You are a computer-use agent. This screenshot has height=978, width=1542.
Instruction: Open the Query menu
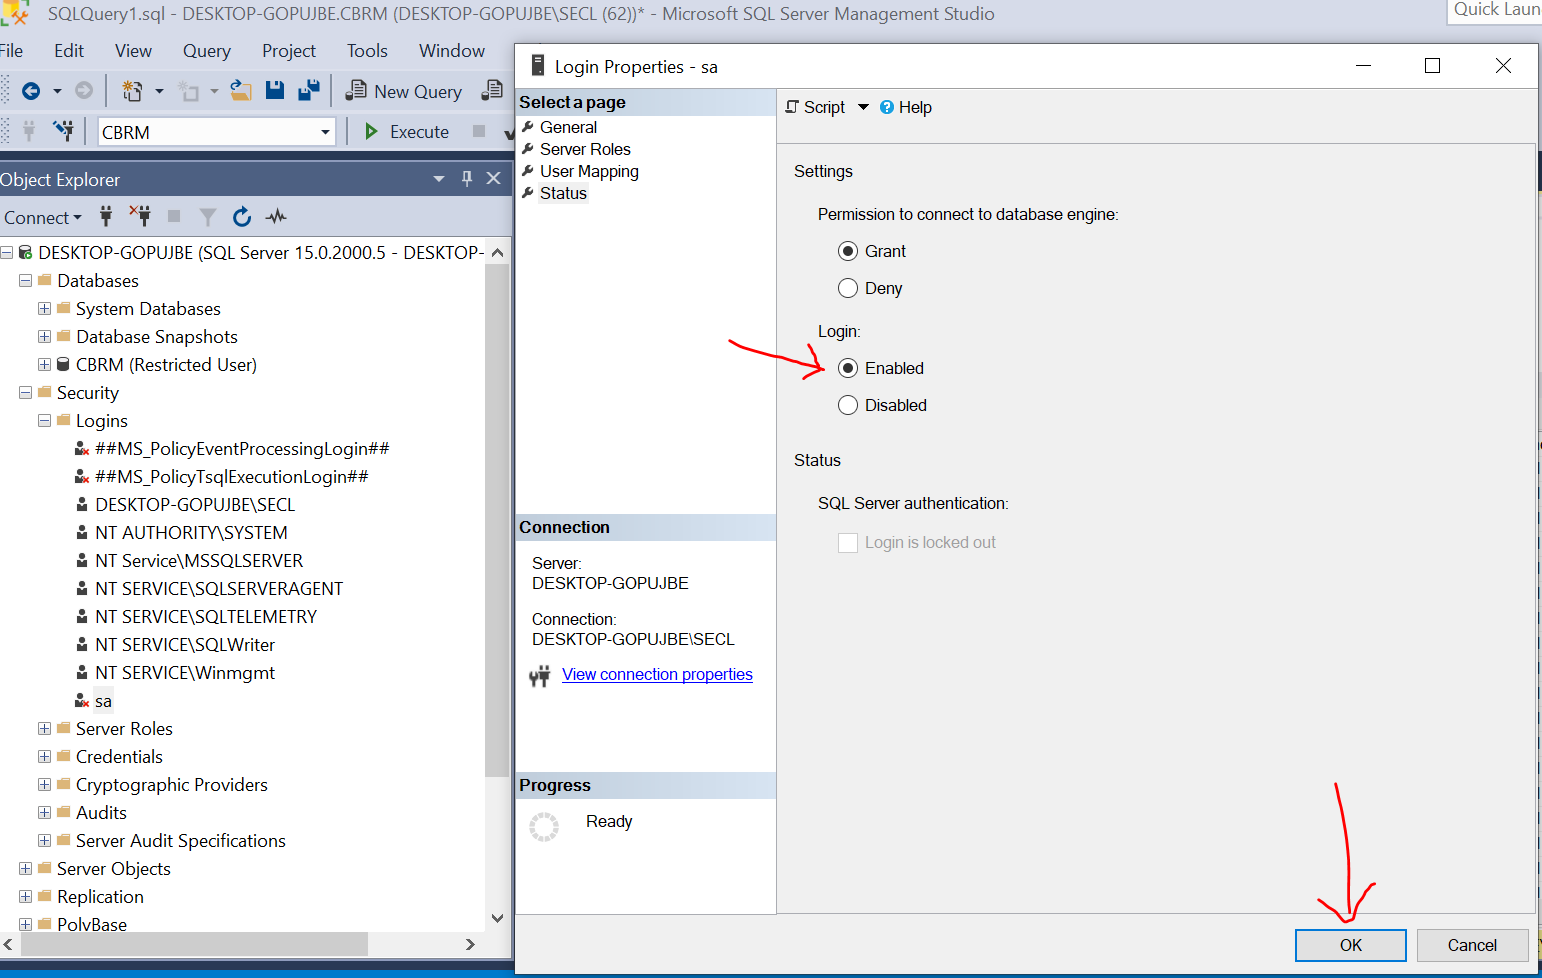click(207, 51)
